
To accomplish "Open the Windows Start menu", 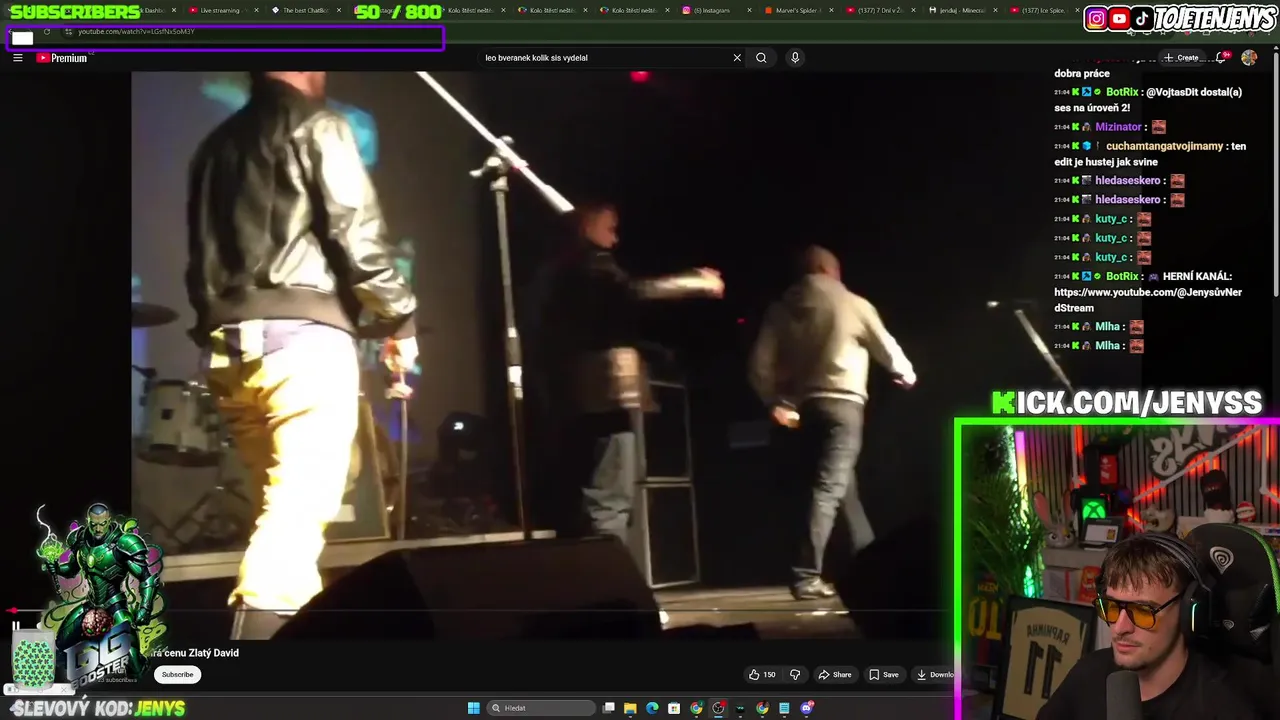I will 473,708.
